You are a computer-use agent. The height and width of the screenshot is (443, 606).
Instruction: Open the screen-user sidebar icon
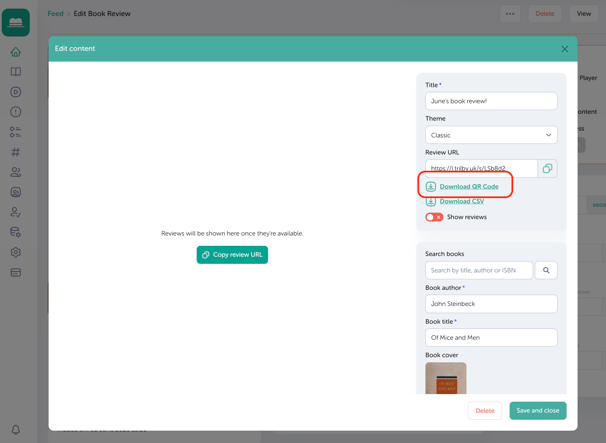(15, 192)
